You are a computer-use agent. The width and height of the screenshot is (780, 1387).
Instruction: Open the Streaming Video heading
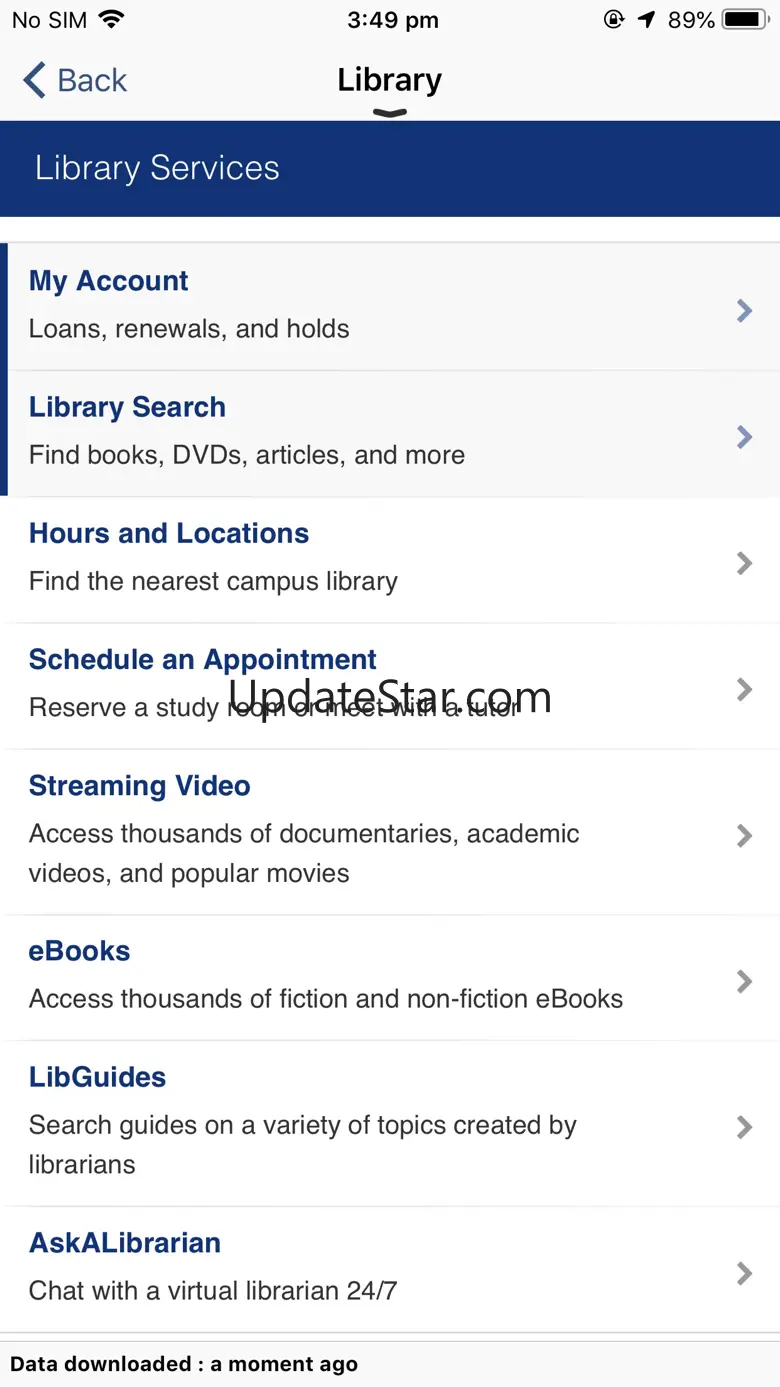point(139,786)
